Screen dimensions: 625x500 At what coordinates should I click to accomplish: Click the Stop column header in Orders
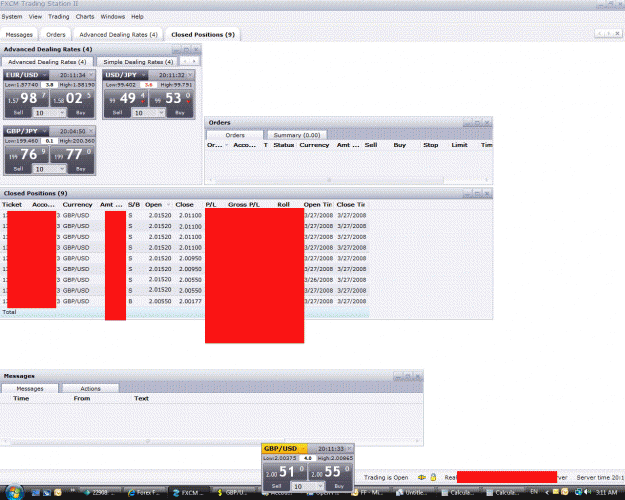[430, 145]
